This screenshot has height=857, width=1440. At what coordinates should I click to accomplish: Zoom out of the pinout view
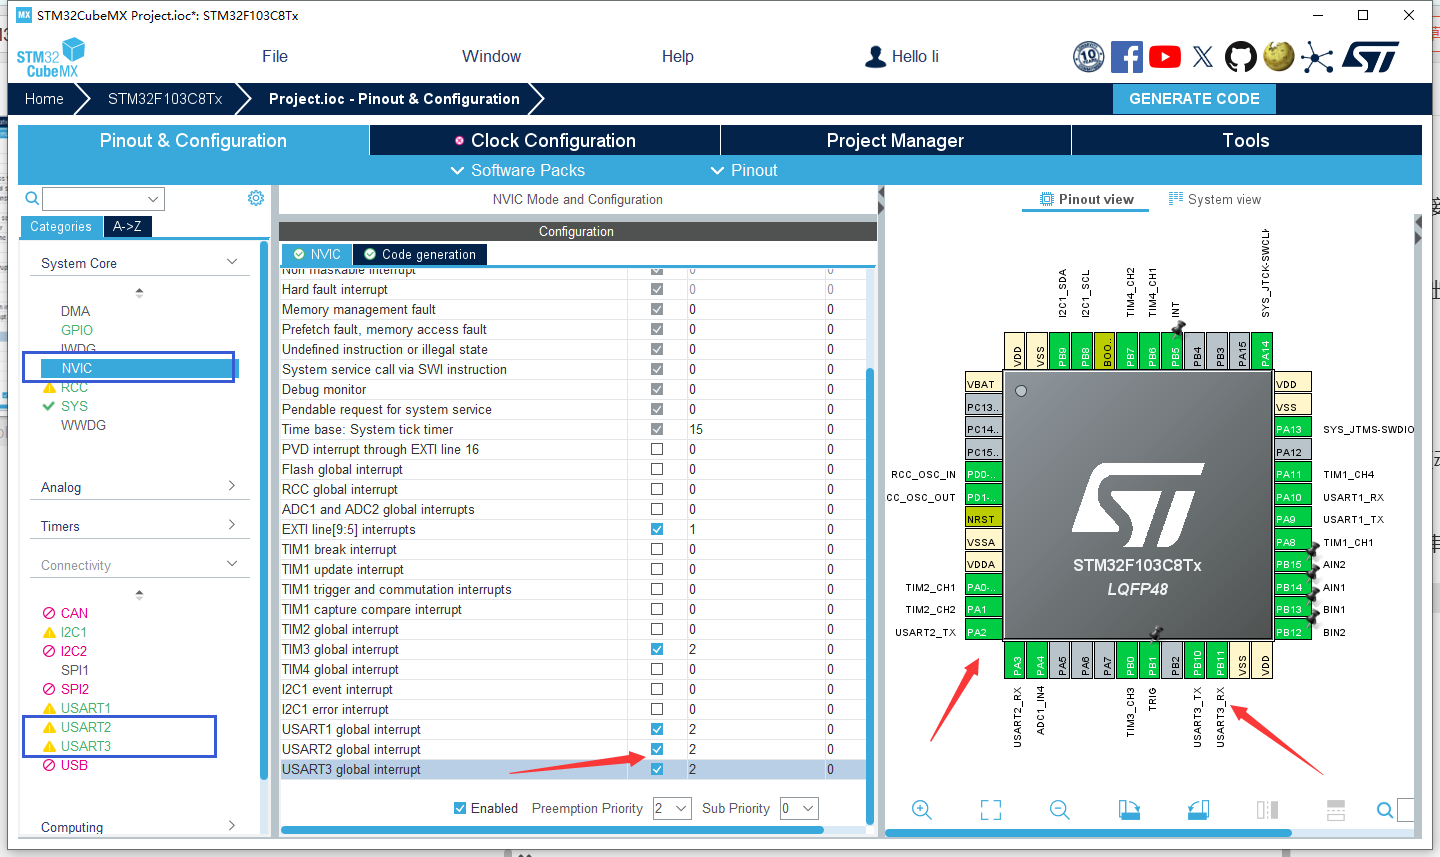[x=1060, y=810]
